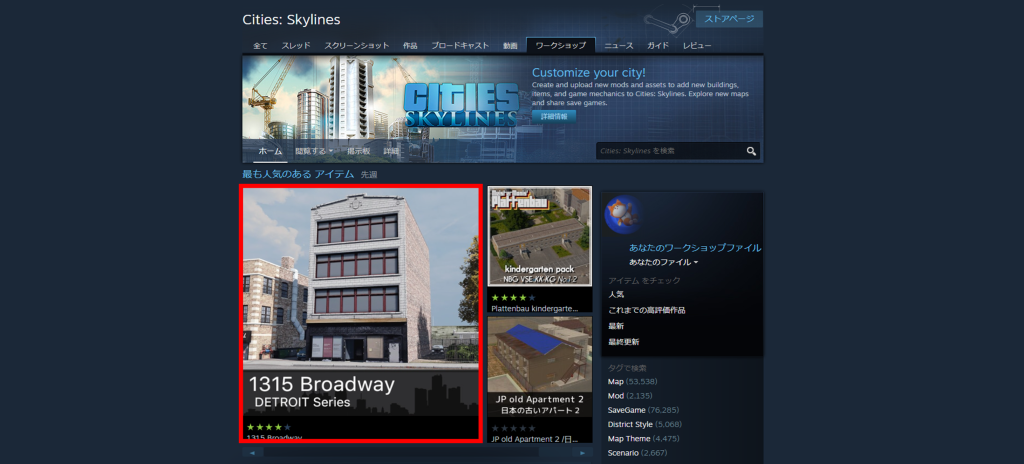Filter by the Map tag
This screenshot has height=464, width=1024.
click(x=616, y=382)
